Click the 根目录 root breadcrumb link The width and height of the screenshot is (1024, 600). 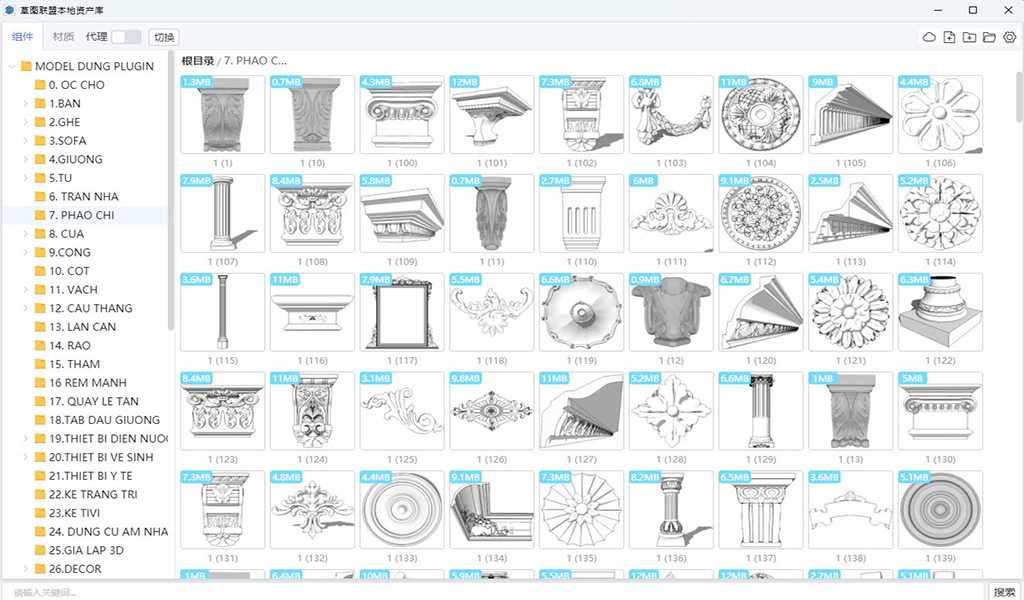pos(199,61)
